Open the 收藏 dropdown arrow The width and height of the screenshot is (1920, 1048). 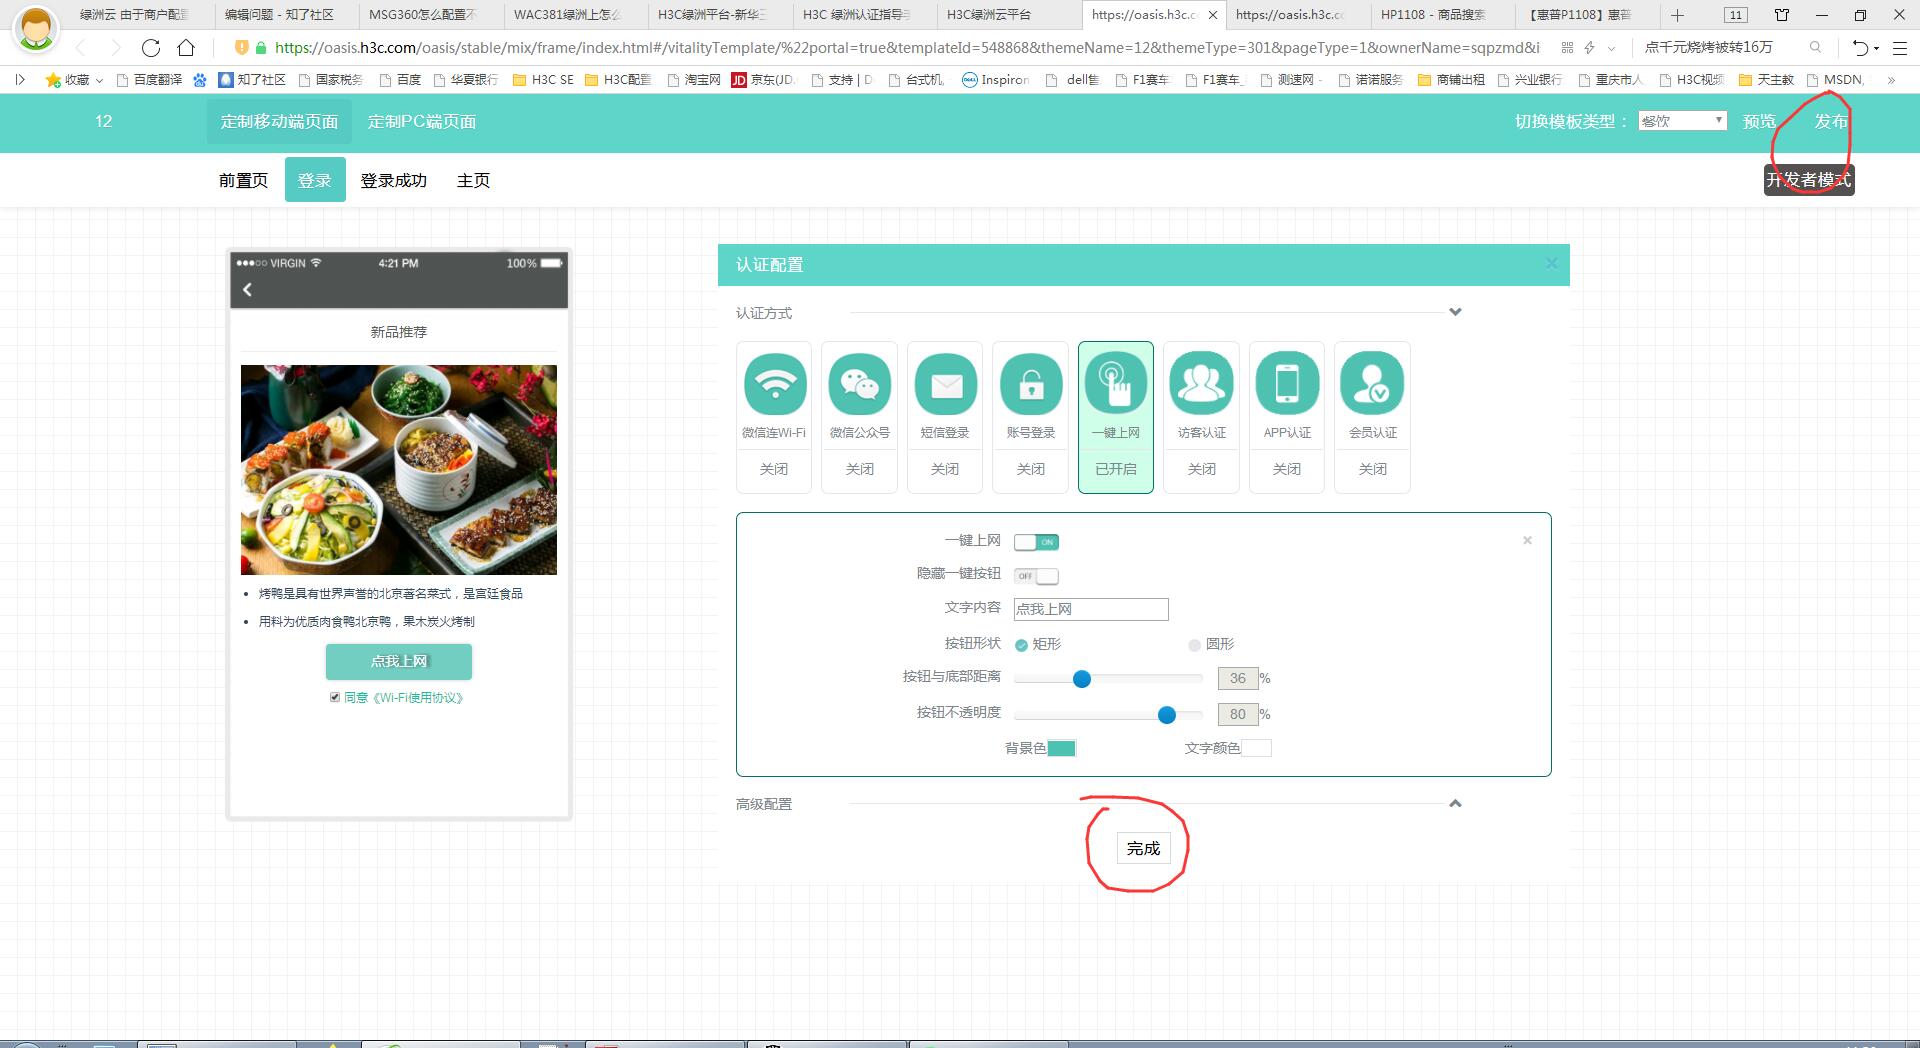[x=99, y=81]
